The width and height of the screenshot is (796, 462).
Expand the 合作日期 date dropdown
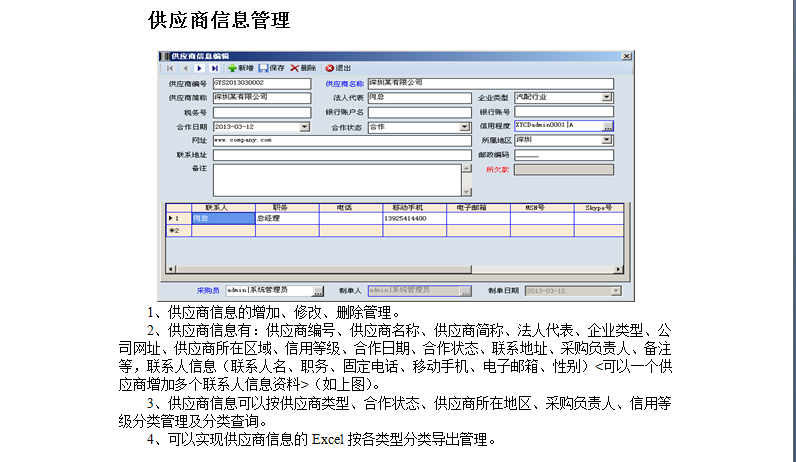pos(304,128)
